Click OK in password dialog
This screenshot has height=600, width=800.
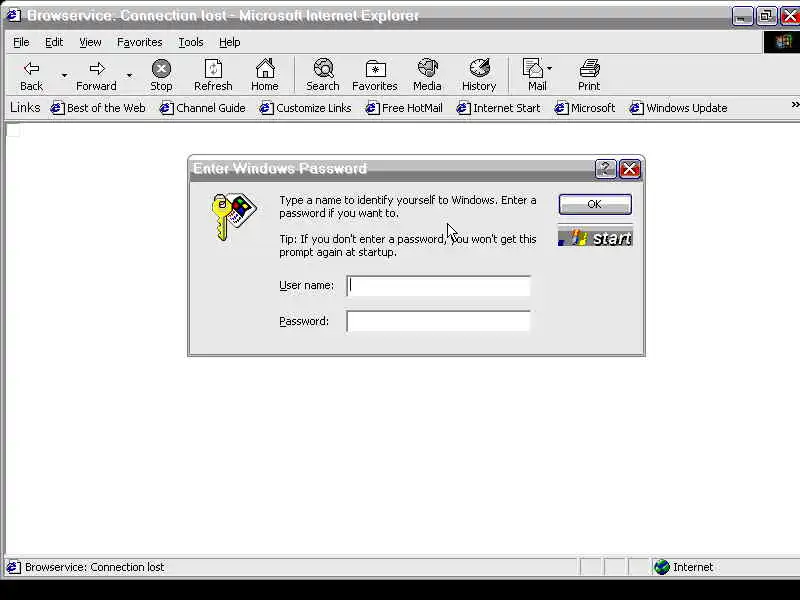click(595, 204)
